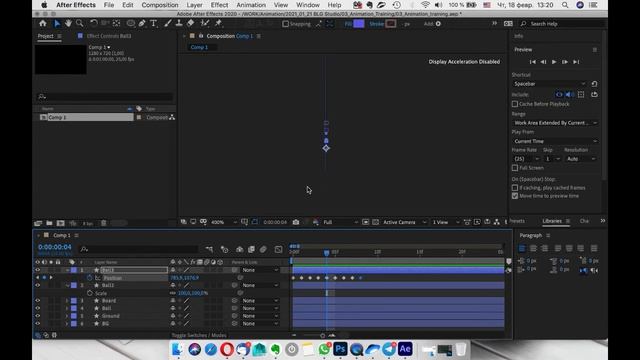Enable the Snapping checkbox
Image resolution: width=640 pixels, height=360 pixels.
tap(286, 24)
